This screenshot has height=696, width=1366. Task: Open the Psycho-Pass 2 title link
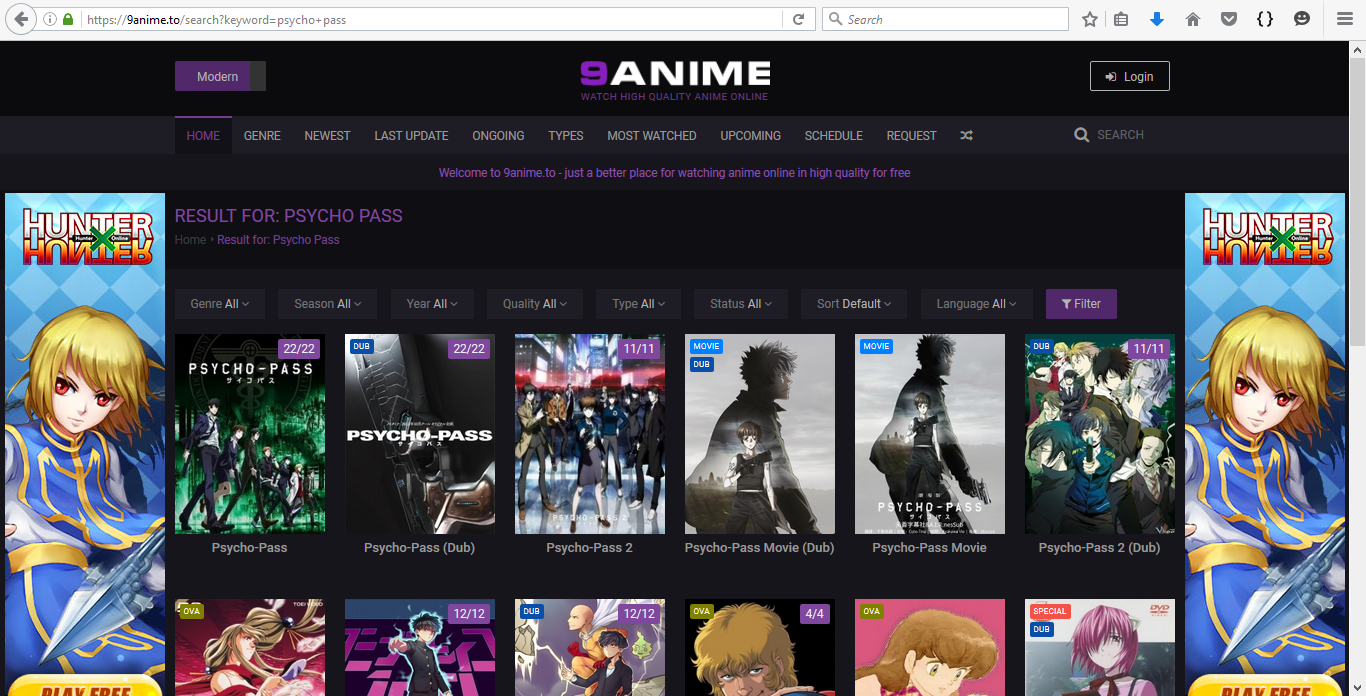coord(589,548)
